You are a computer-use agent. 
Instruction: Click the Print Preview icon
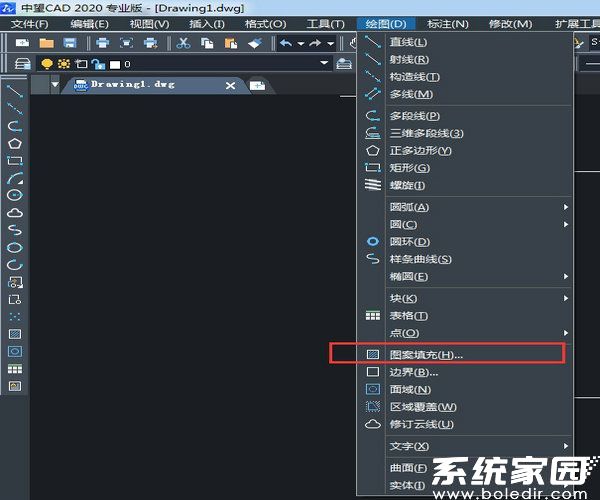pos(126,43)
